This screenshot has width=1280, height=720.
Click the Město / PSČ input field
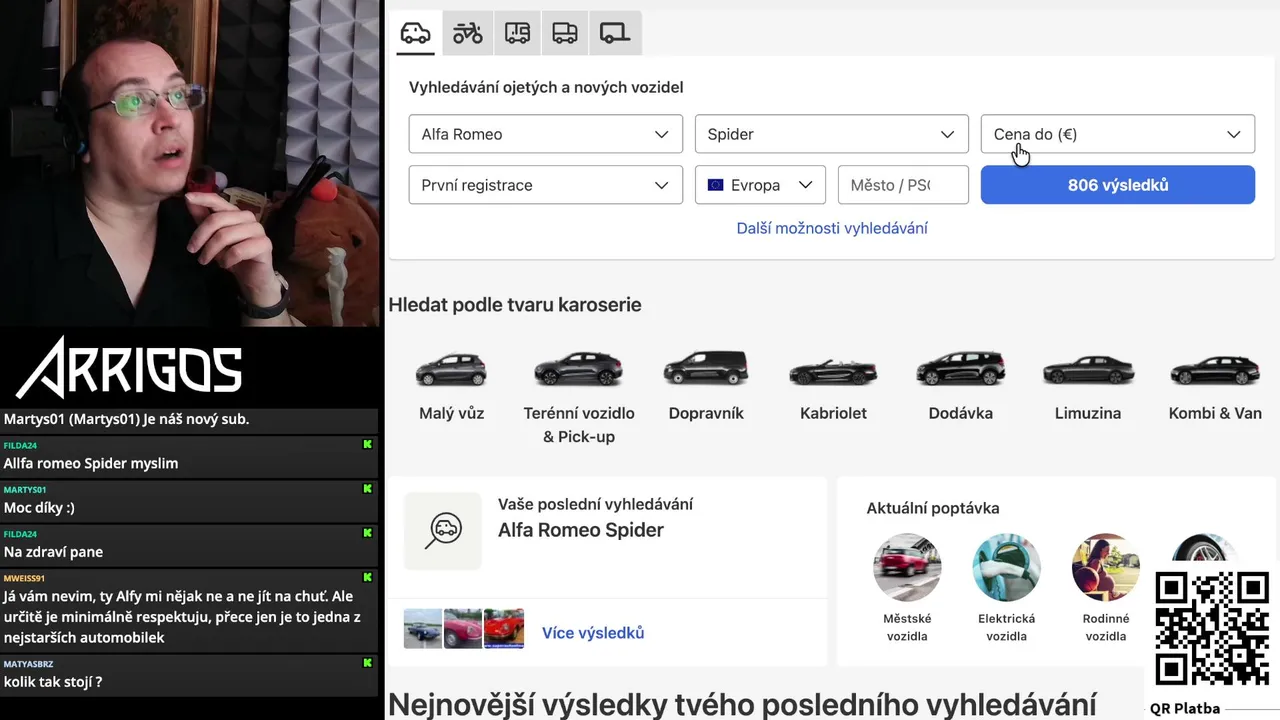tap(903, 185)
